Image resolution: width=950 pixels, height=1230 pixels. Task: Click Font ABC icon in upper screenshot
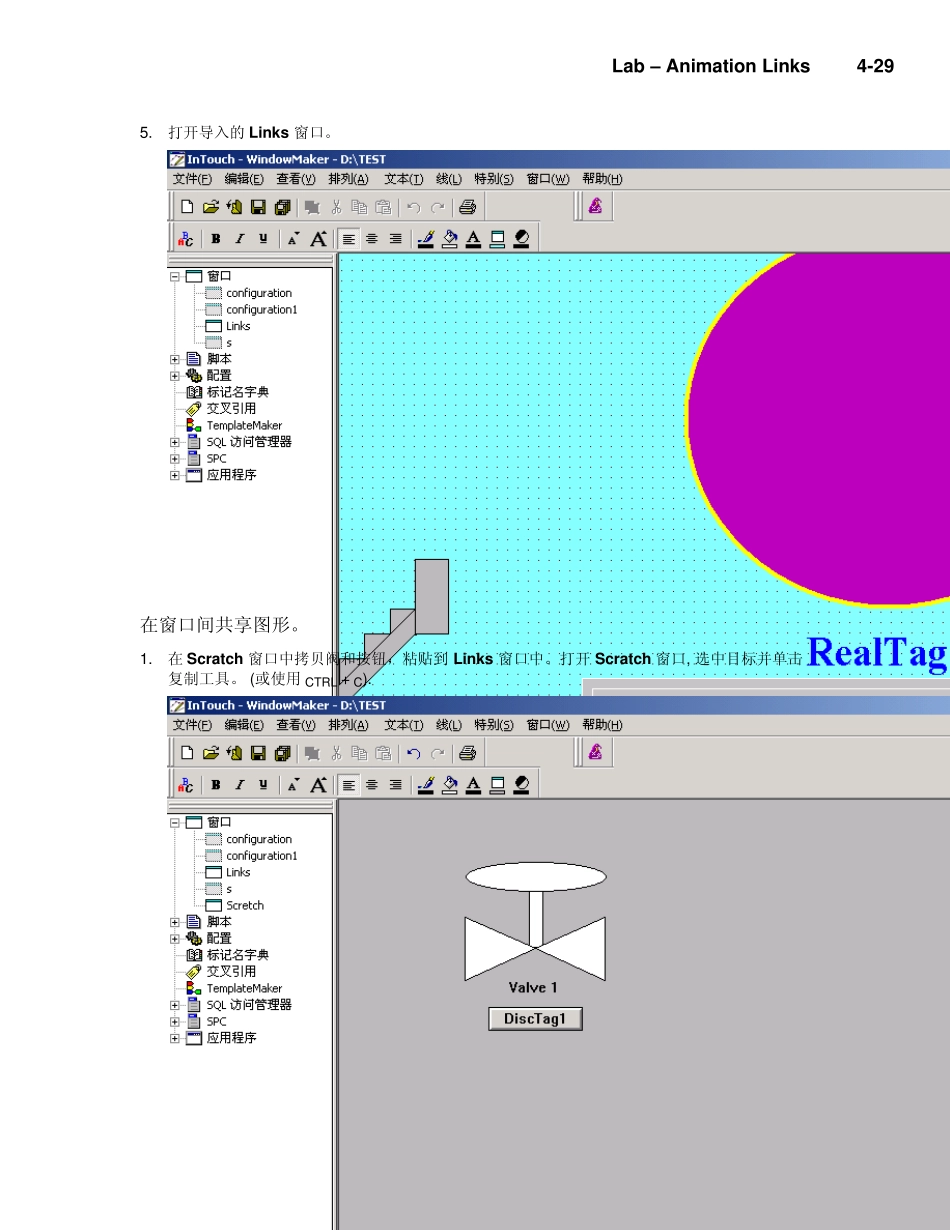[x=186, y=238]
